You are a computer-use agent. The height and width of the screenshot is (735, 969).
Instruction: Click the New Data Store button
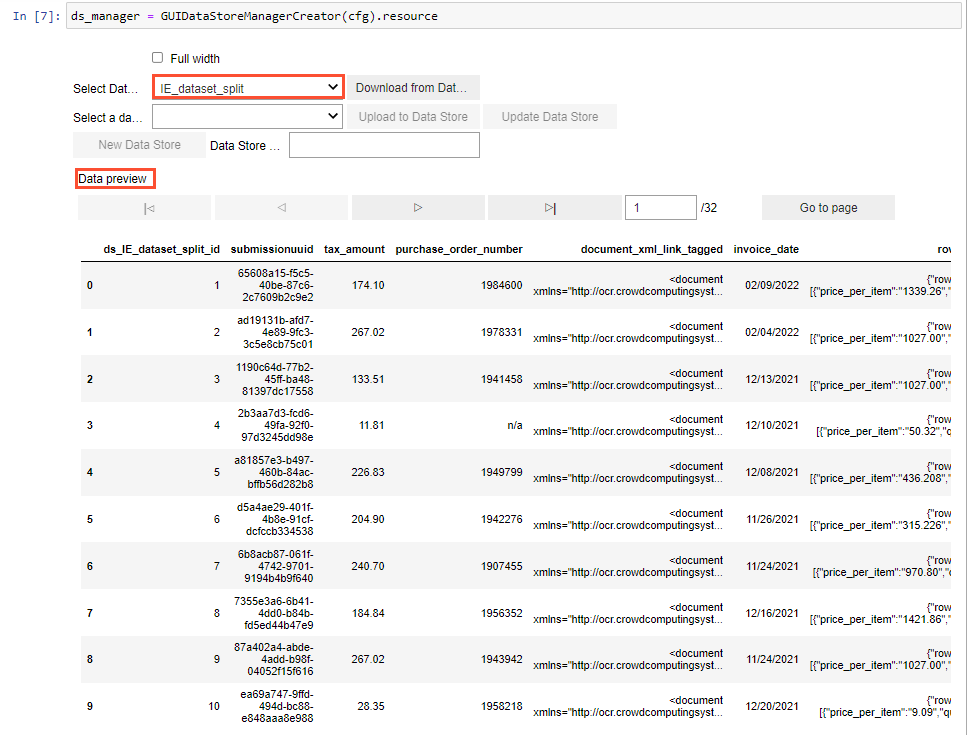[140, 145]
